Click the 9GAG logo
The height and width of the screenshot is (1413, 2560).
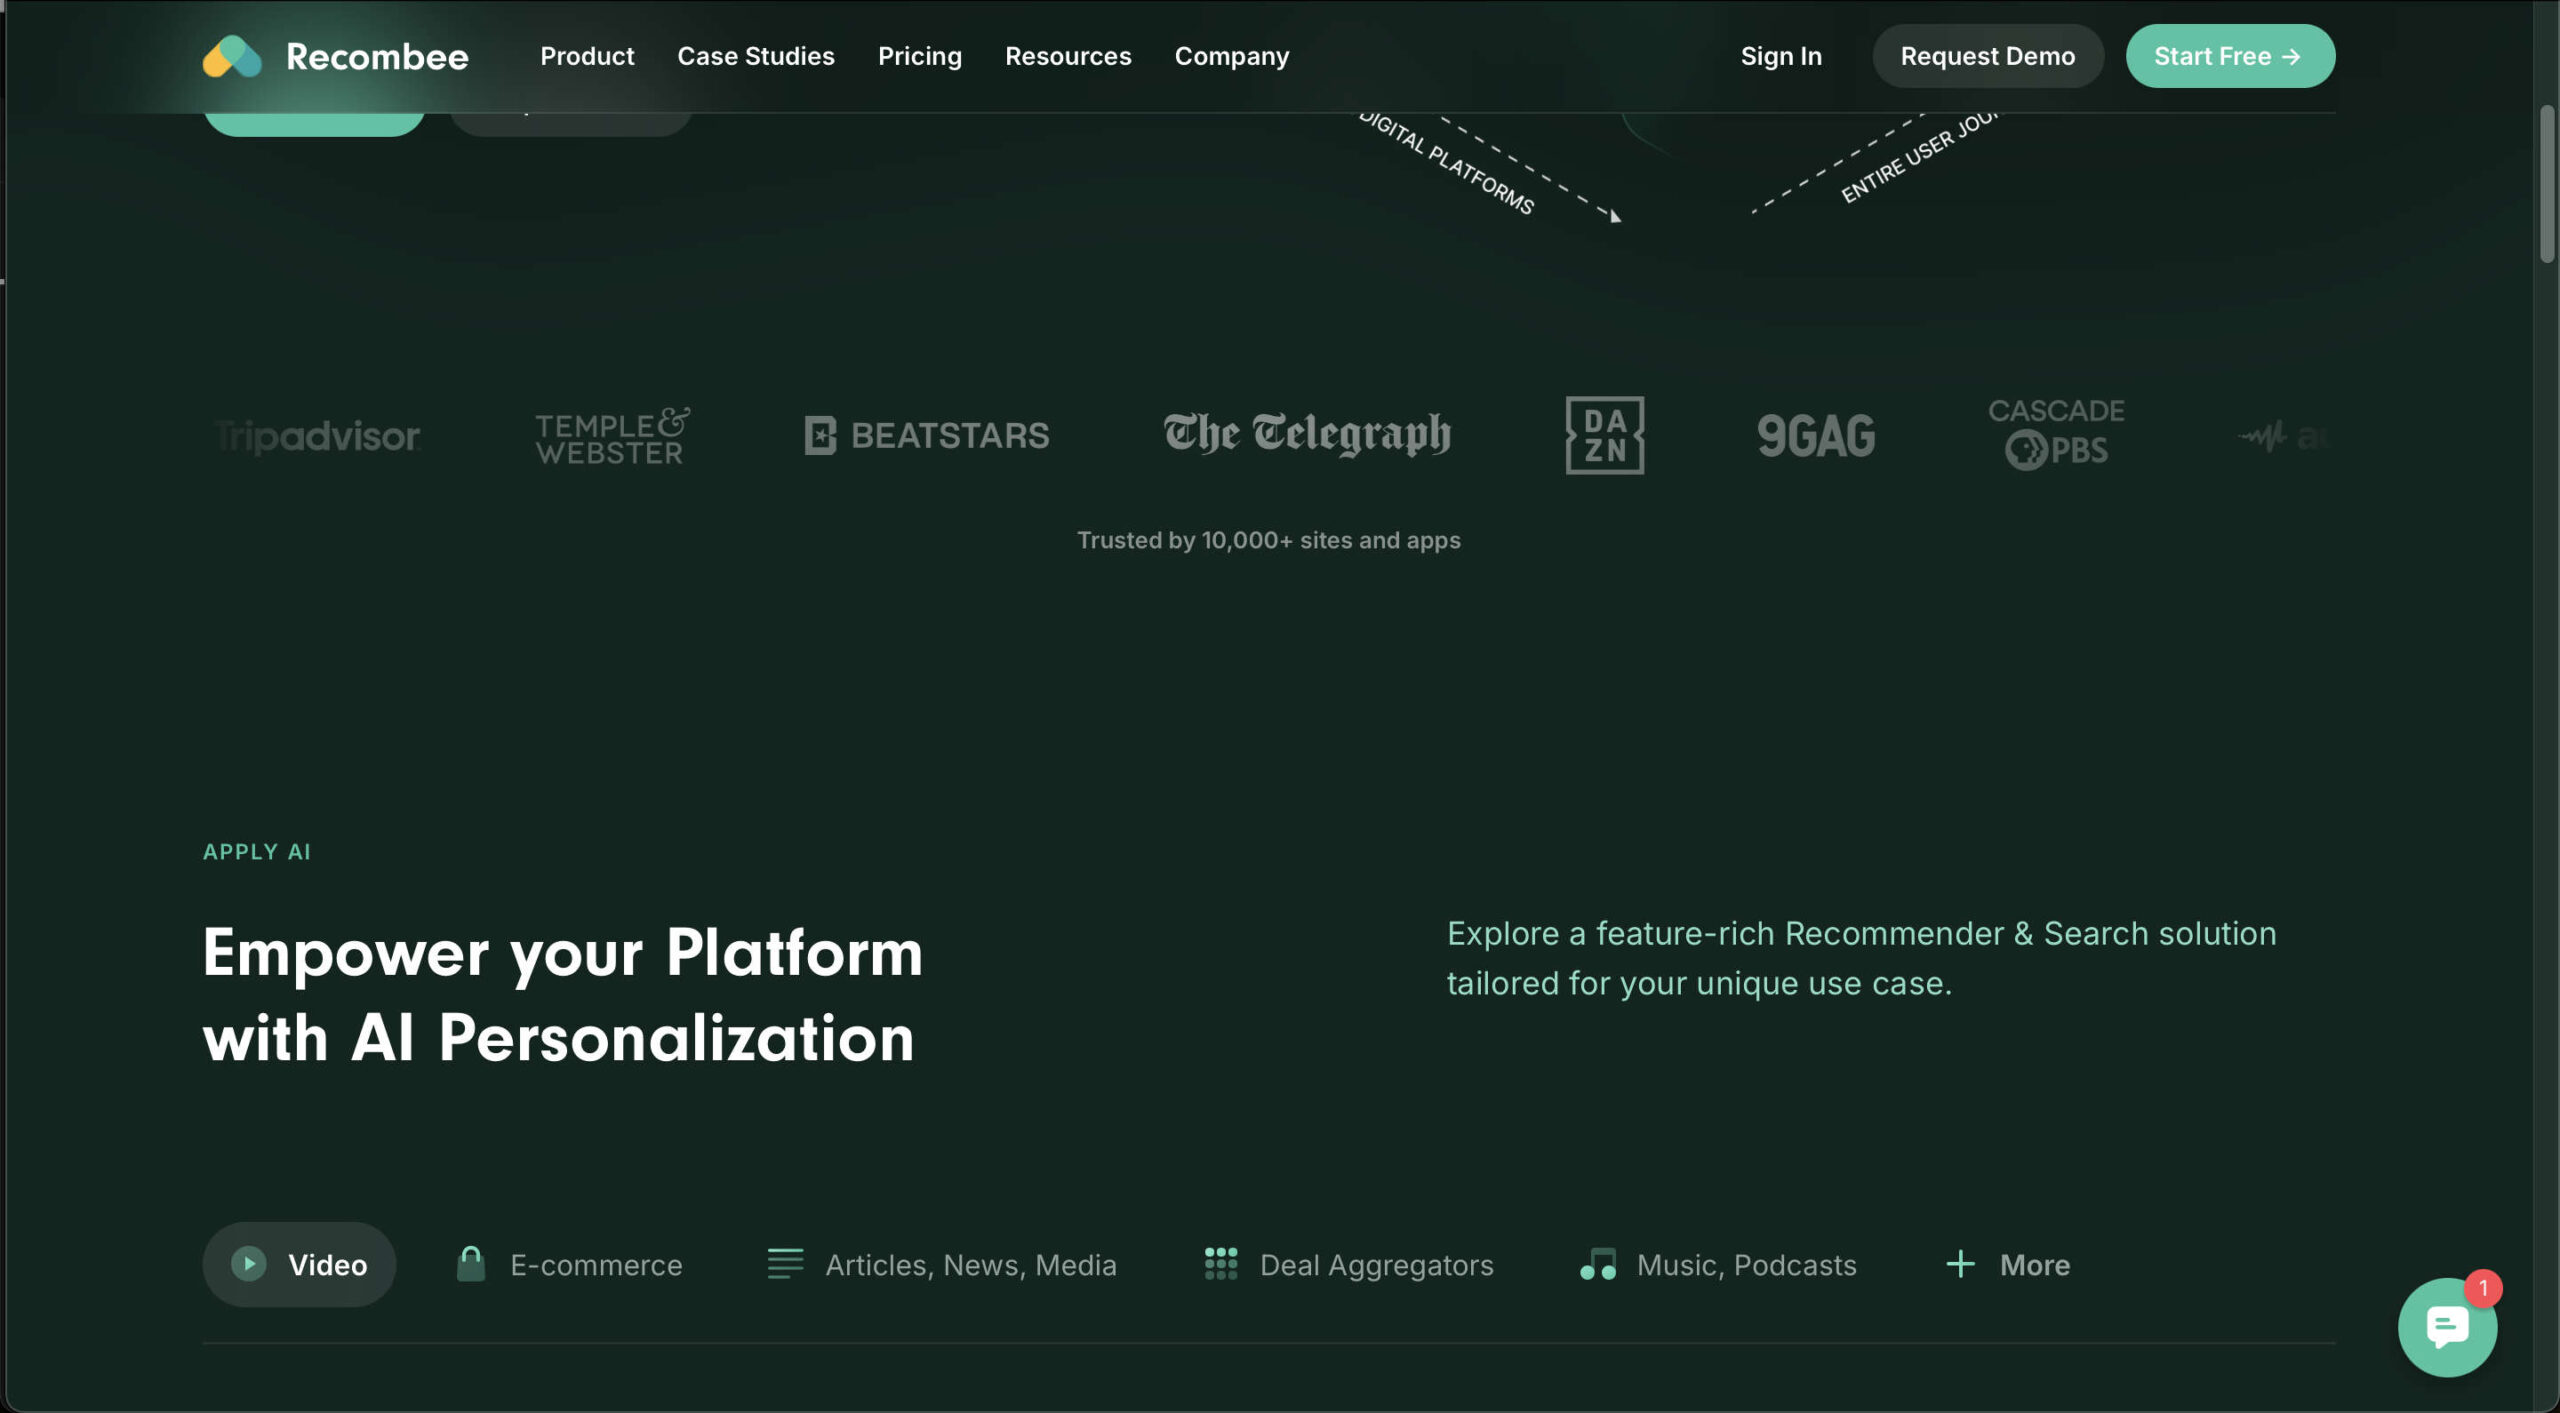pyautogui.click(x=1816, y=436)
